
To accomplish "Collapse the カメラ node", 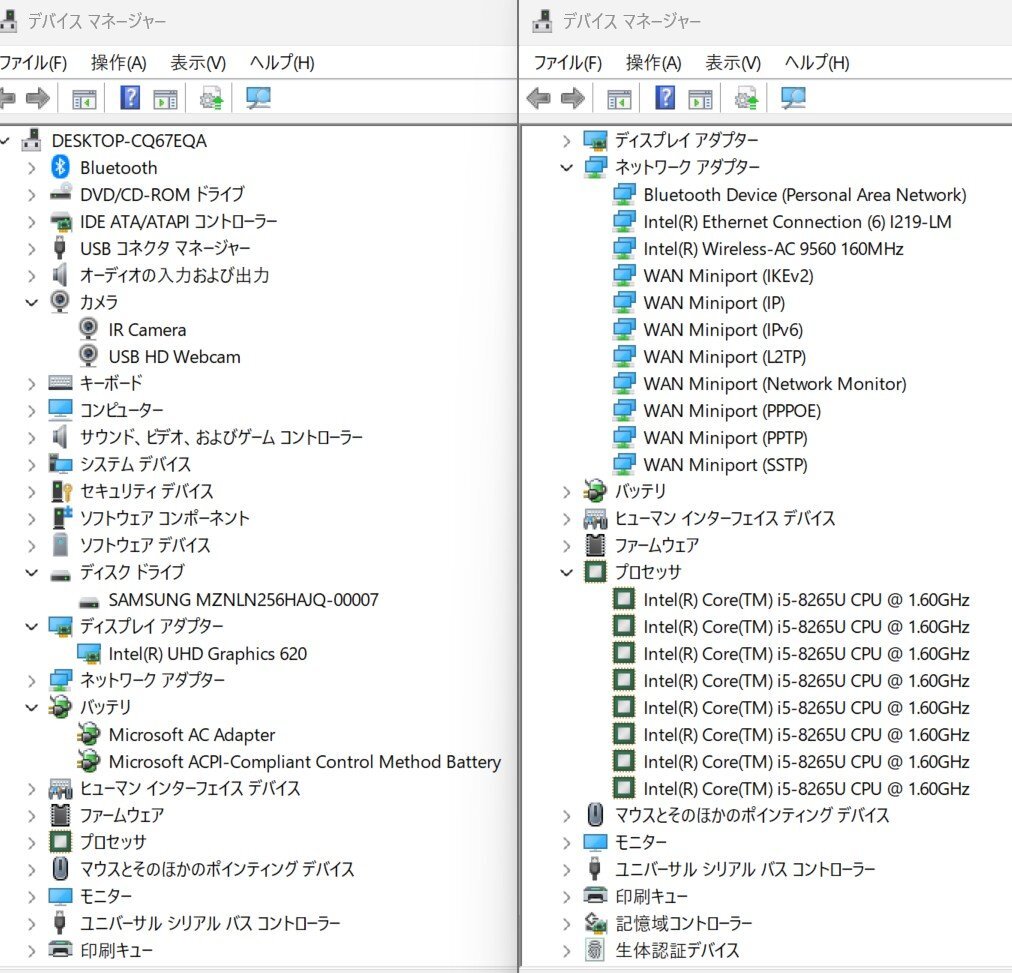I will [x=31, y=302].
